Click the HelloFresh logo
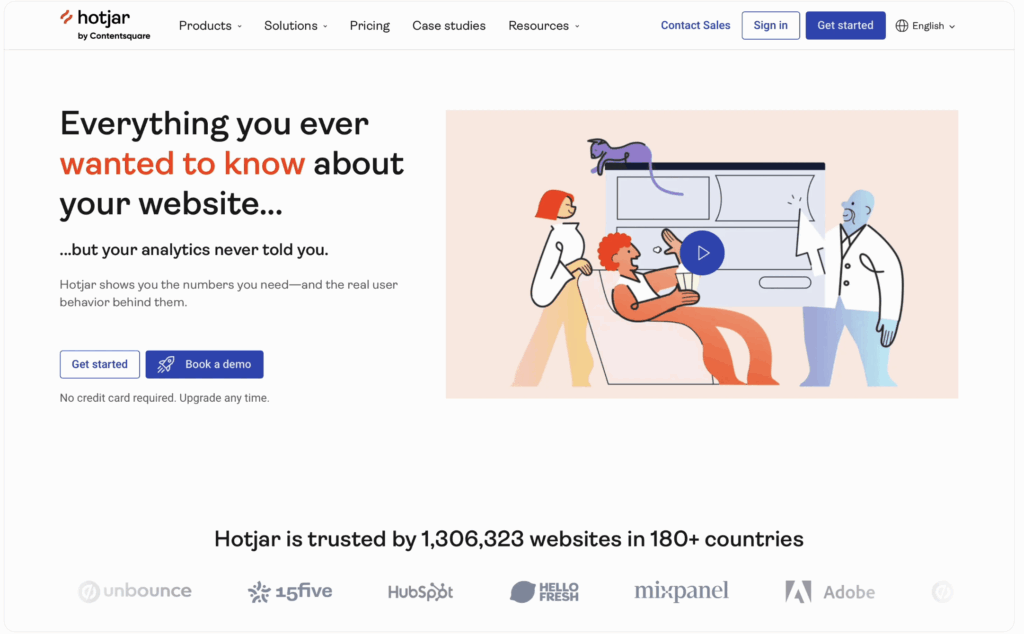 coord(545,591)
